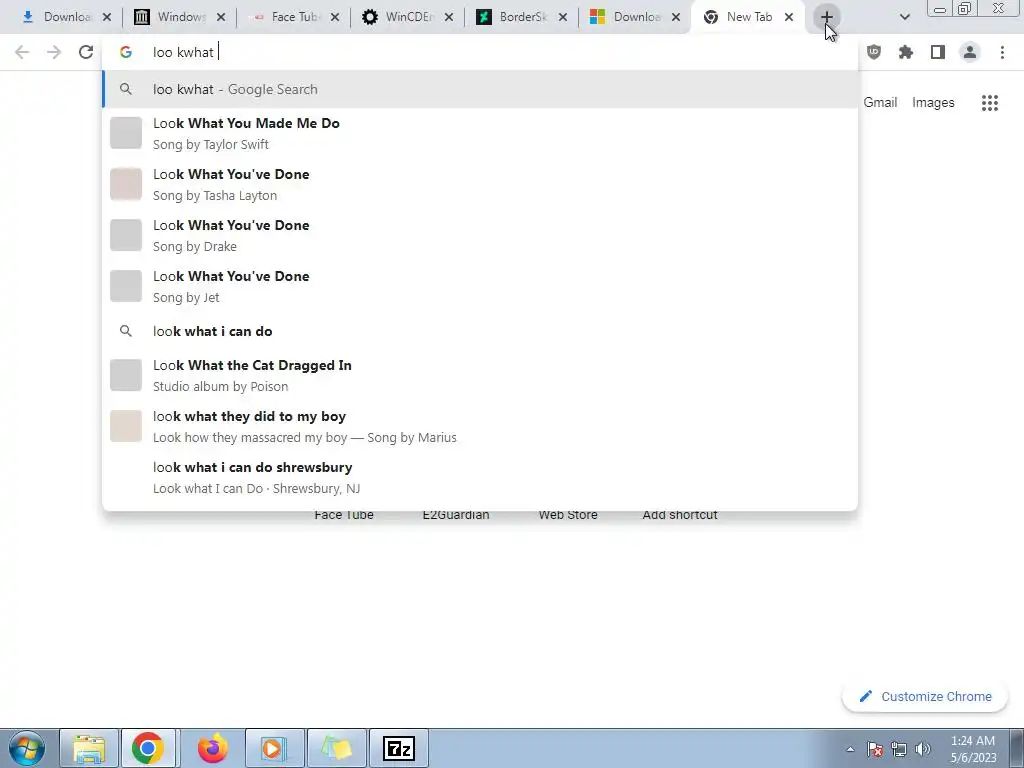The height and width of the screenshot is (768, 1024).
Task: Open Chrome's three-dot menu
Action: coord(1002,52)
